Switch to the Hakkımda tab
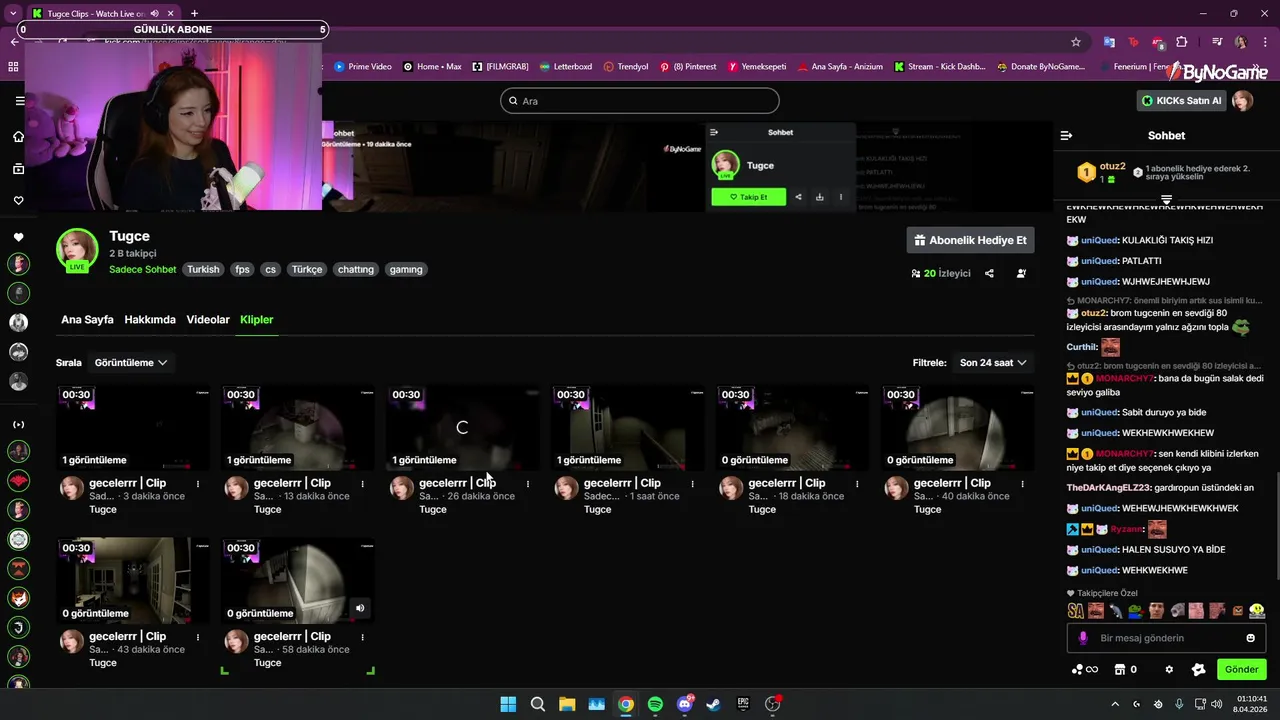 point(150,320)
